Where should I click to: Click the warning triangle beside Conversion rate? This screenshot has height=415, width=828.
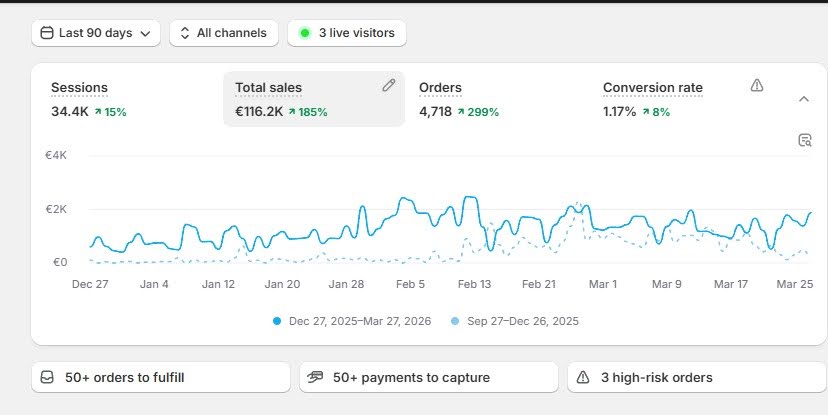point(757,86)
